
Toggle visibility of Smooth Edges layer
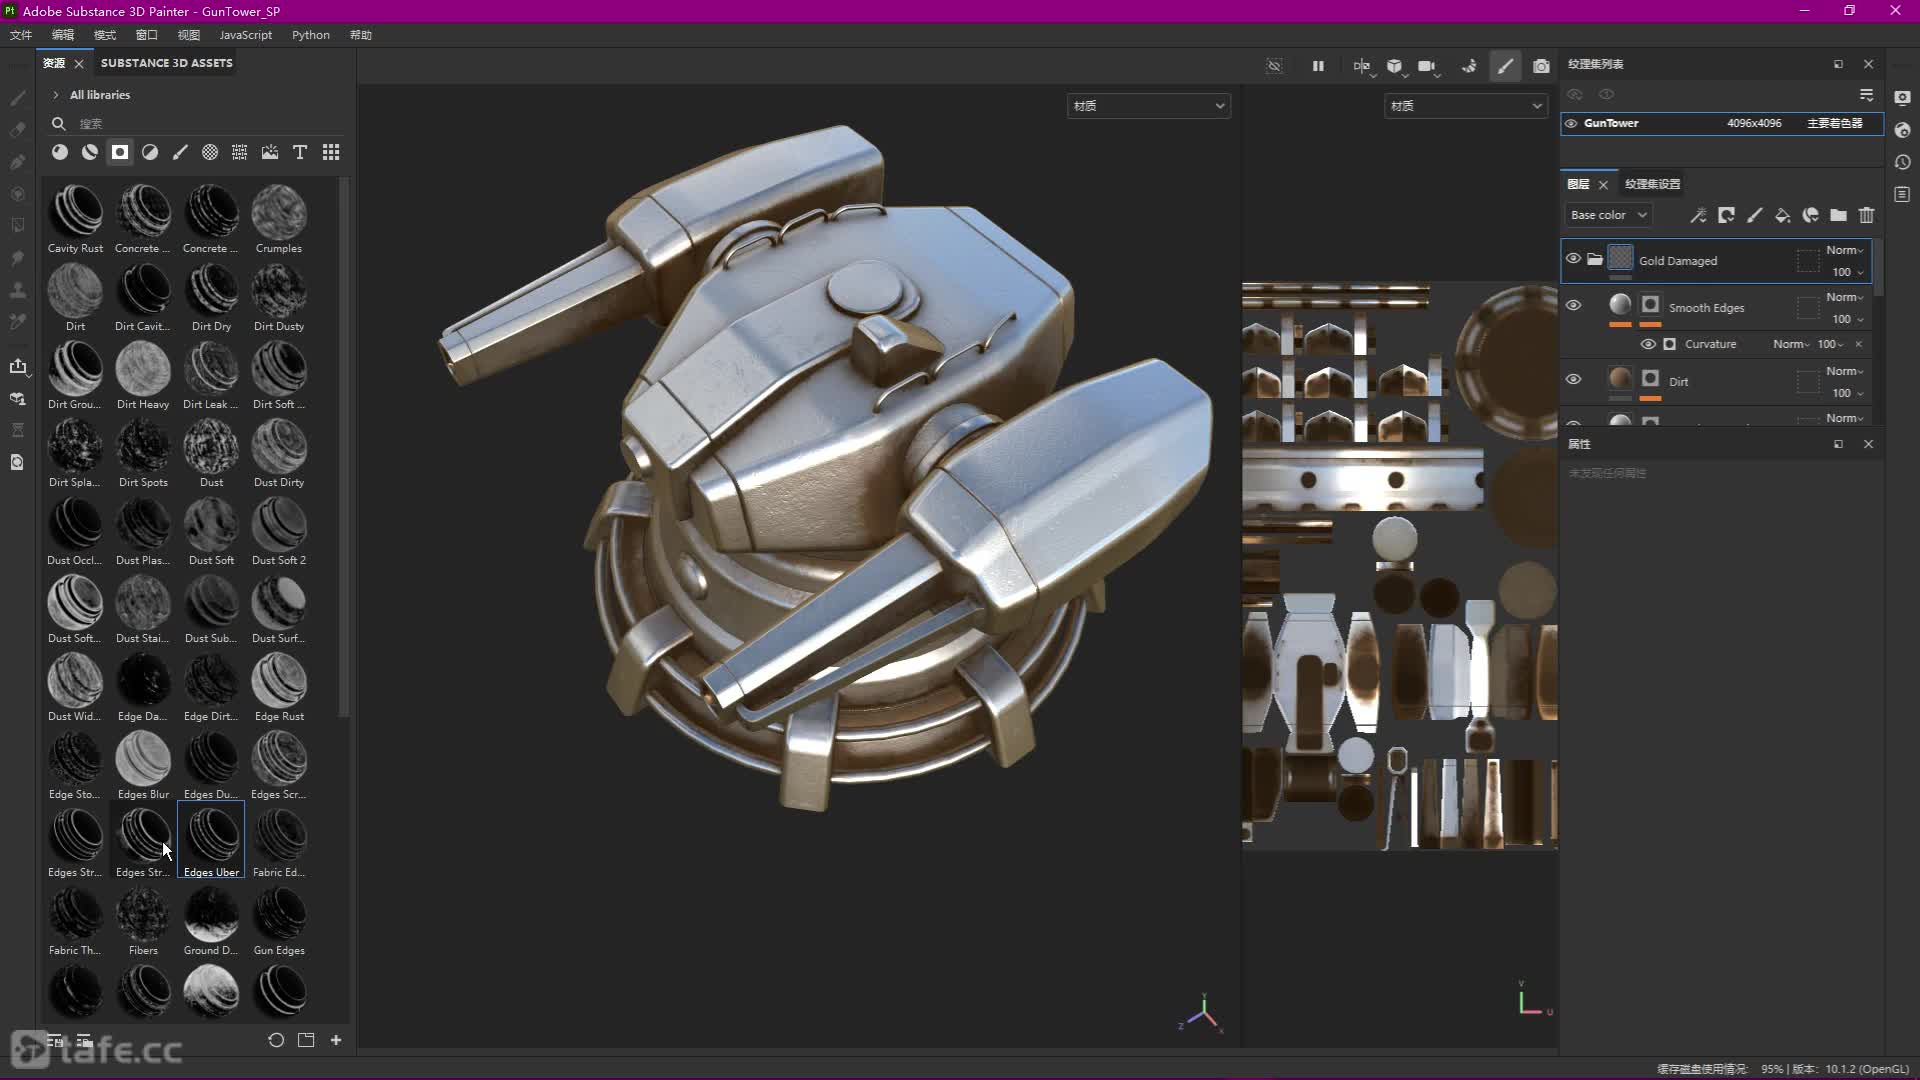click(x=1573, y=306)
